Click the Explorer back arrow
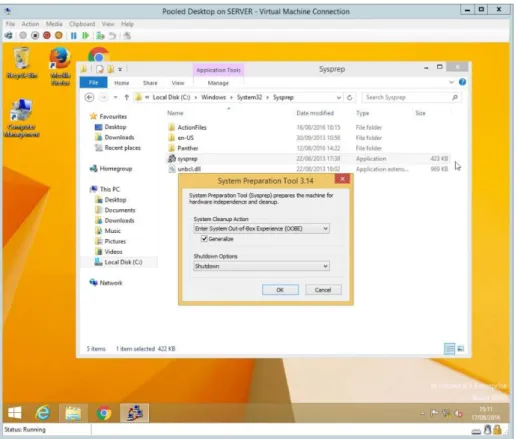This screenshot has width=518, height=439. coord(89,97)
